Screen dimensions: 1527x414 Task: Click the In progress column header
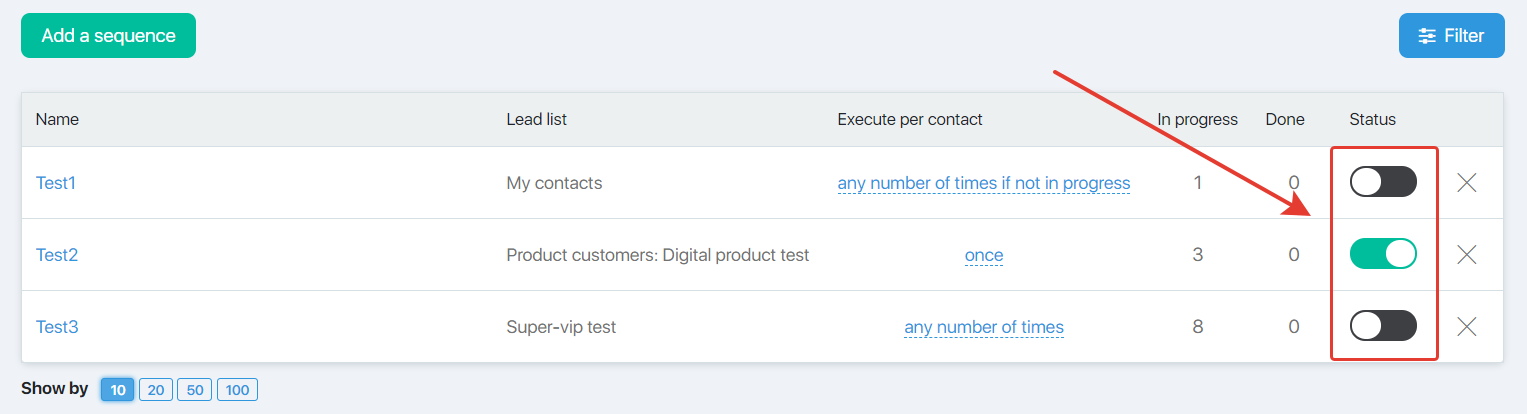pos(1197,119)
